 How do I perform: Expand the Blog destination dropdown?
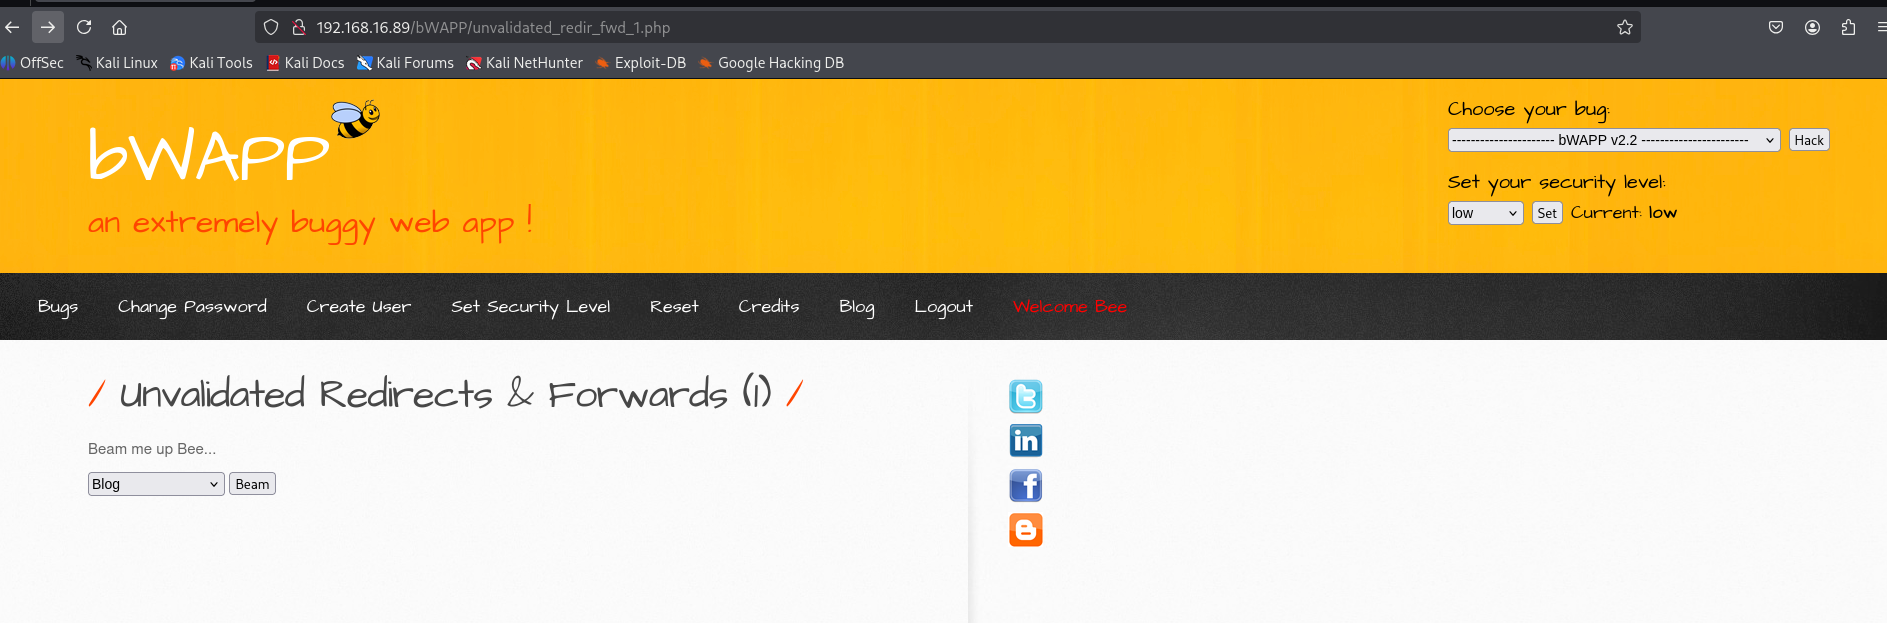(156, 484)
